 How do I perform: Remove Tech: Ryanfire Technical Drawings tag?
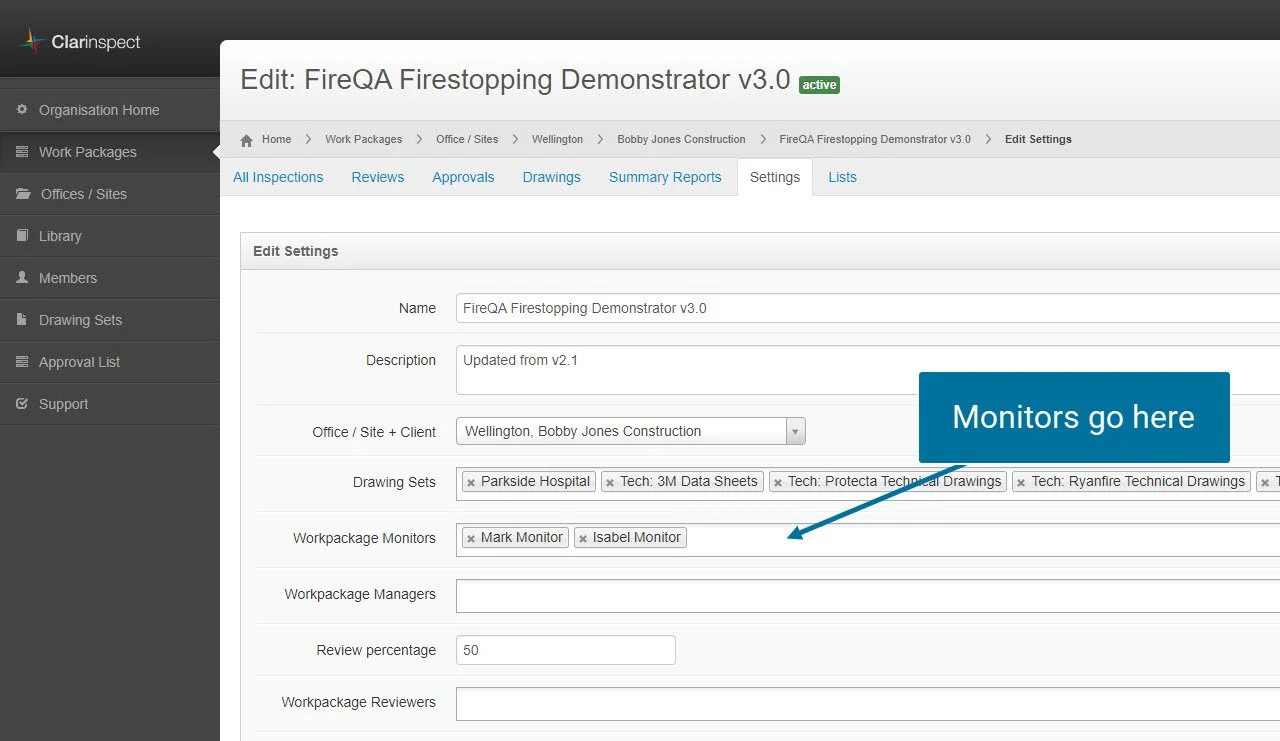(1021, 482)
